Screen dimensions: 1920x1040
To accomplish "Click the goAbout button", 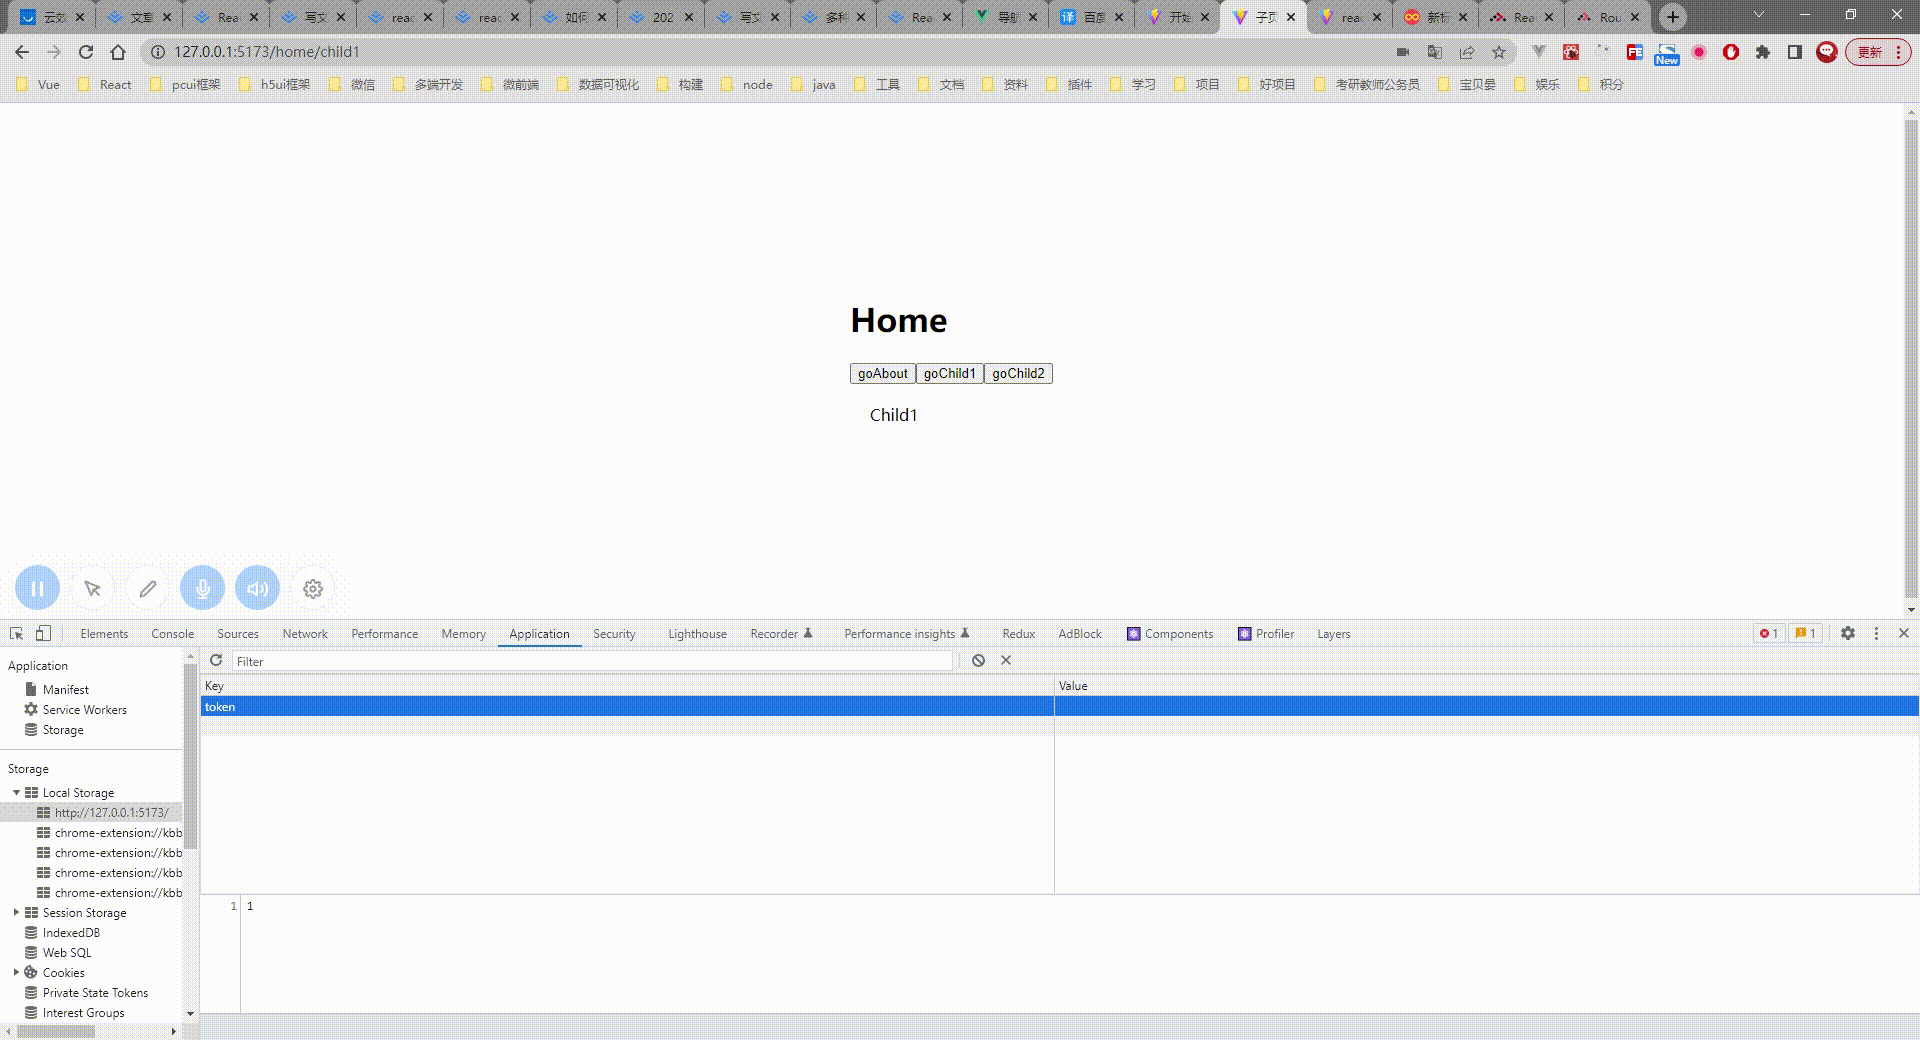I will (x=883, y=374).
